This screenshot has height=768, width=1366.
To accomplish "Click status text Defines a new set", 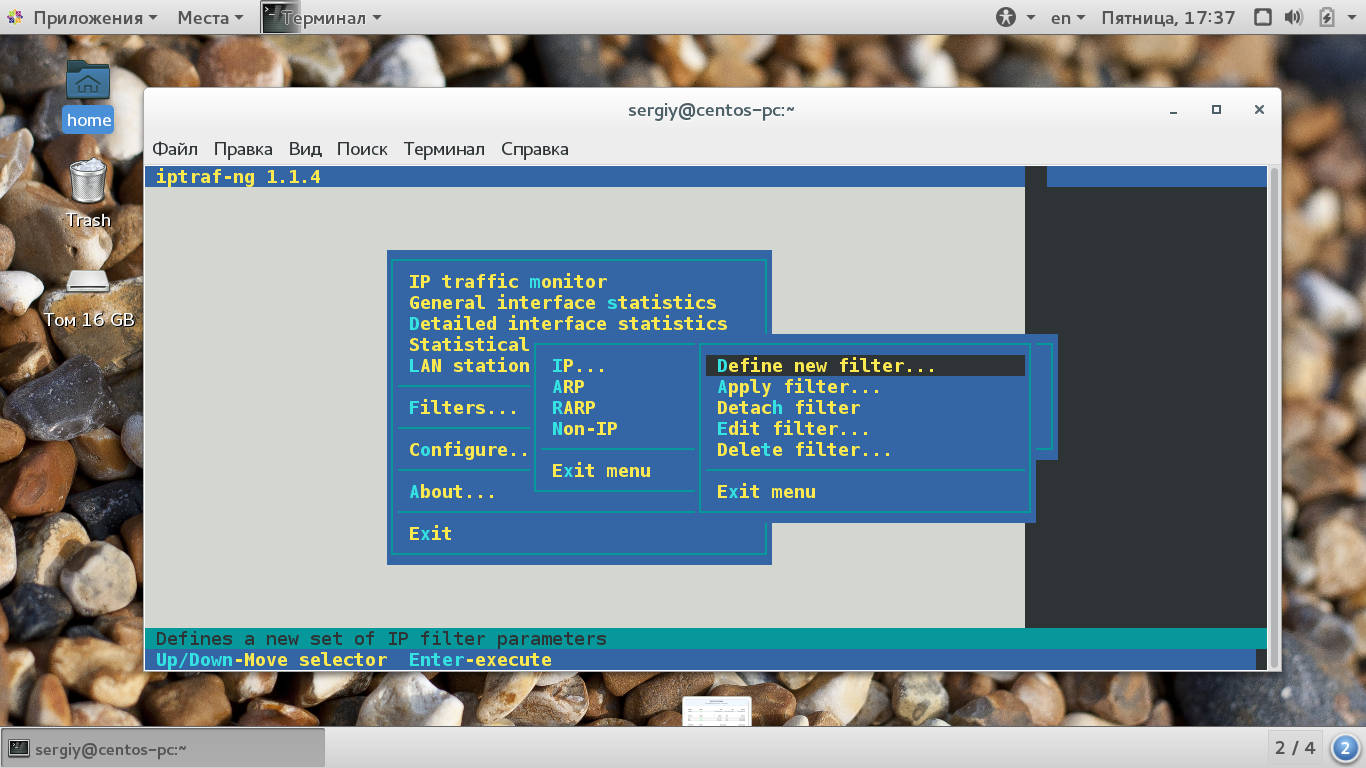I will (381, 639).
